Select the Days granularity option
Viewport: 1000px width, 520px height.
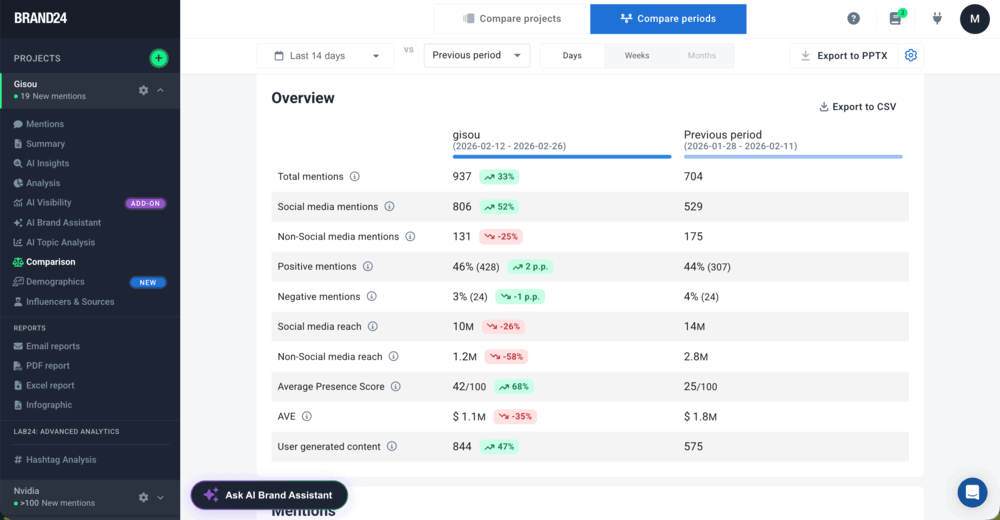572,56
